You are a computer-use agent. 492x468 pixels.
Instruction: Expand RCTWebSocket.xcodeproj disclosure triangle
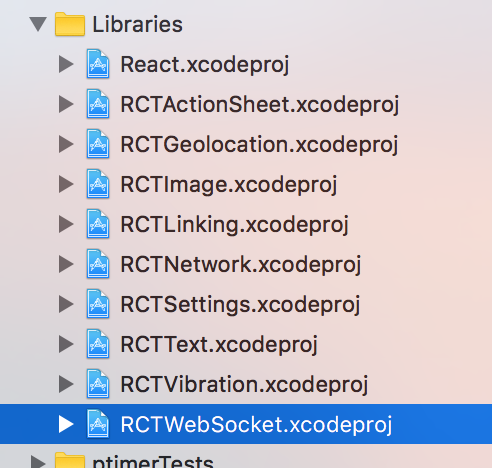click(66, 424)
